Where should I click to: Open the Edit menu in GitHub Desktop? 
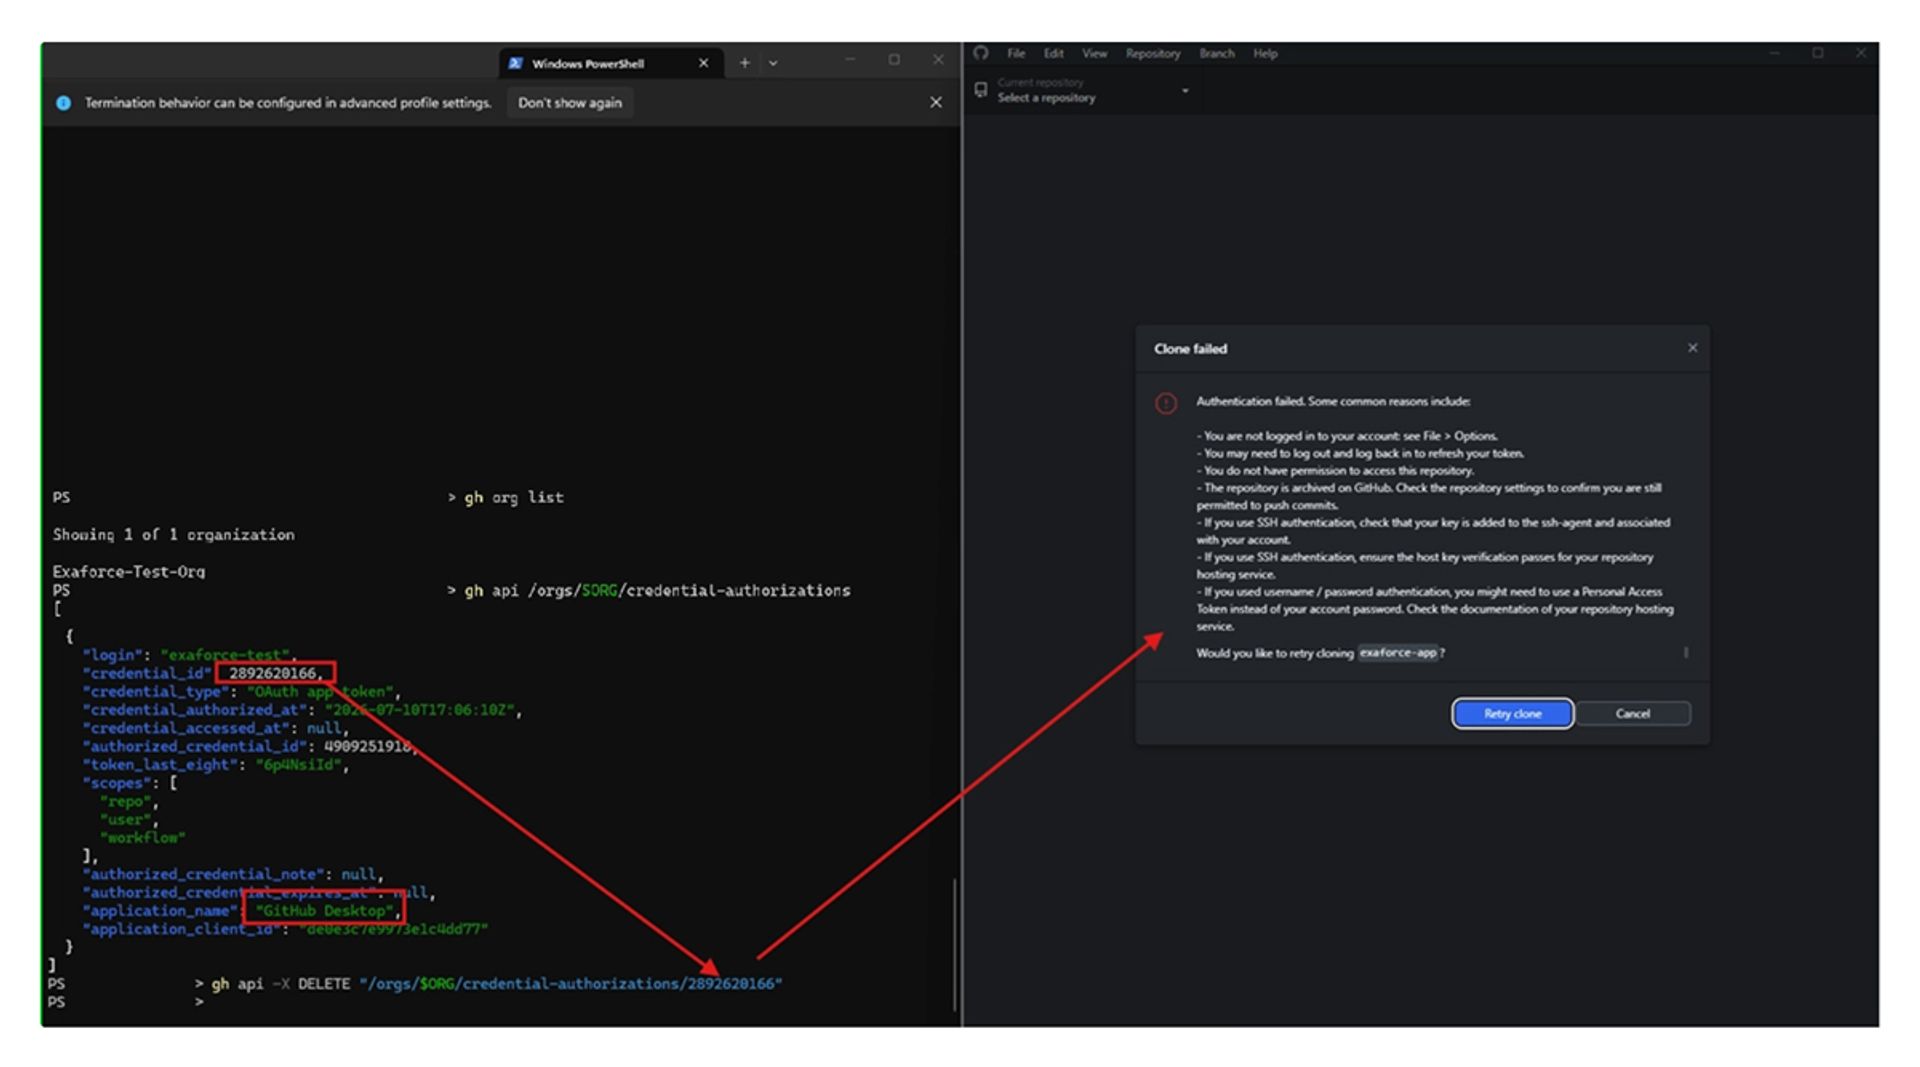pyautogui.click(x=1054, y=54)
